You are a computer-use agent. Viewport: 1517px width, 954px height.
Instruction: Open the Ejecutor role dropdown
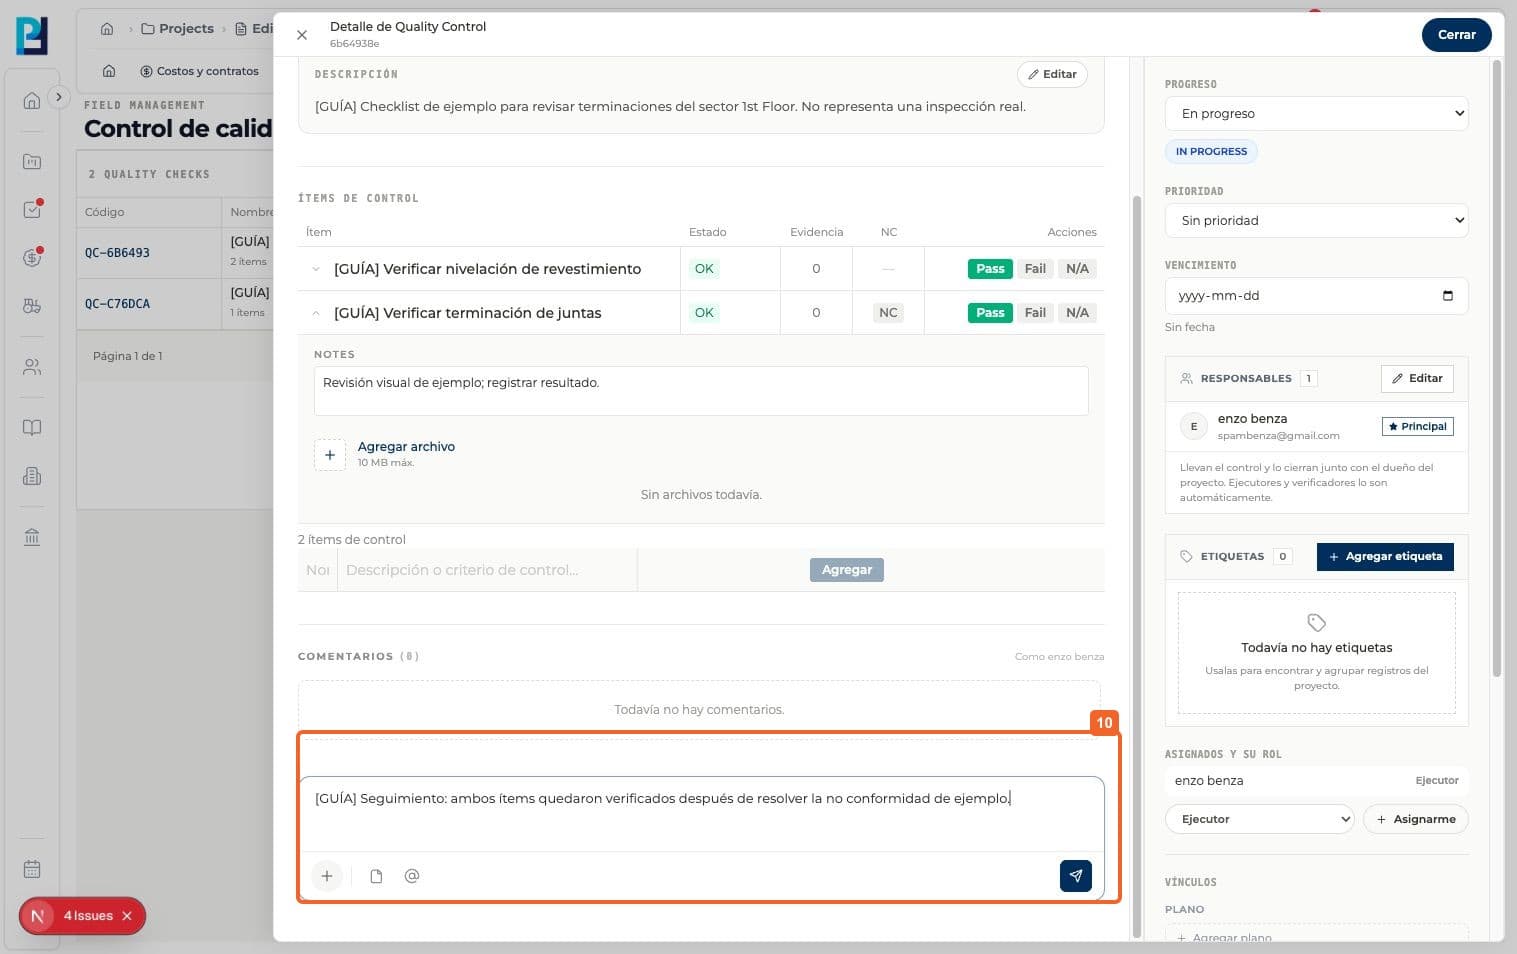[1259, 819]
